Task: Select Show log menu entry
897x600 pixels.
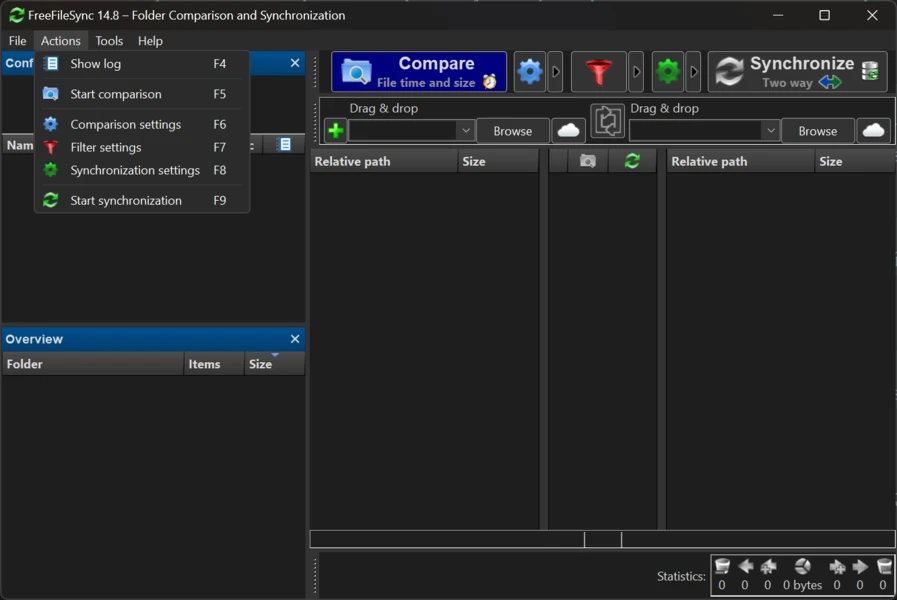Action: click(x=142, y=63)
